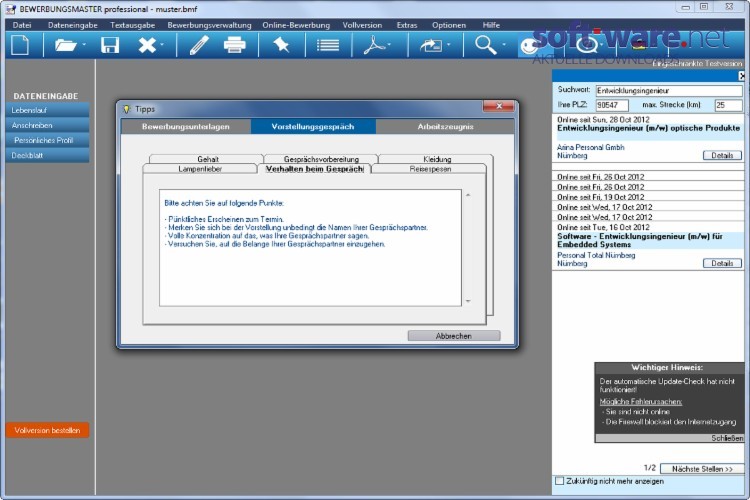Switch to the Arbeitszeugnis tab
The image size is (750, 500).
click(x=445, y=126)
